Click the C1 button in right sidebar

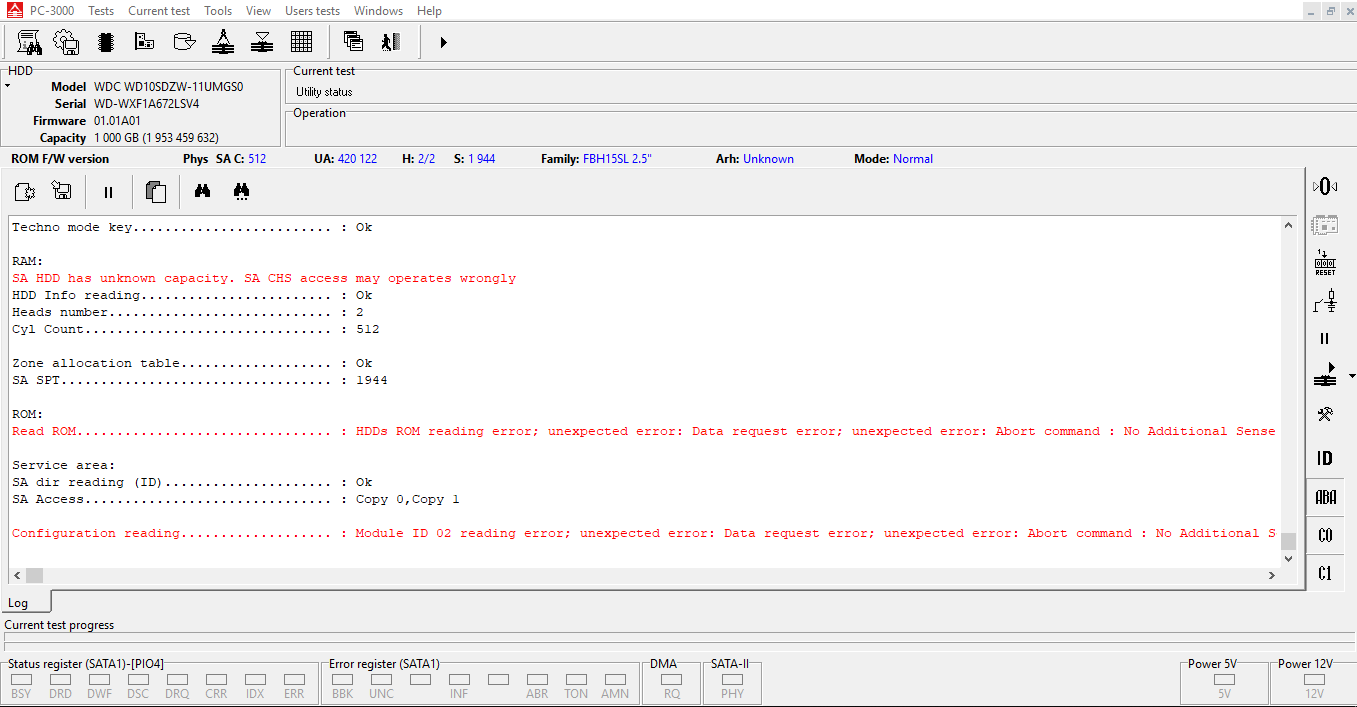1325,573
